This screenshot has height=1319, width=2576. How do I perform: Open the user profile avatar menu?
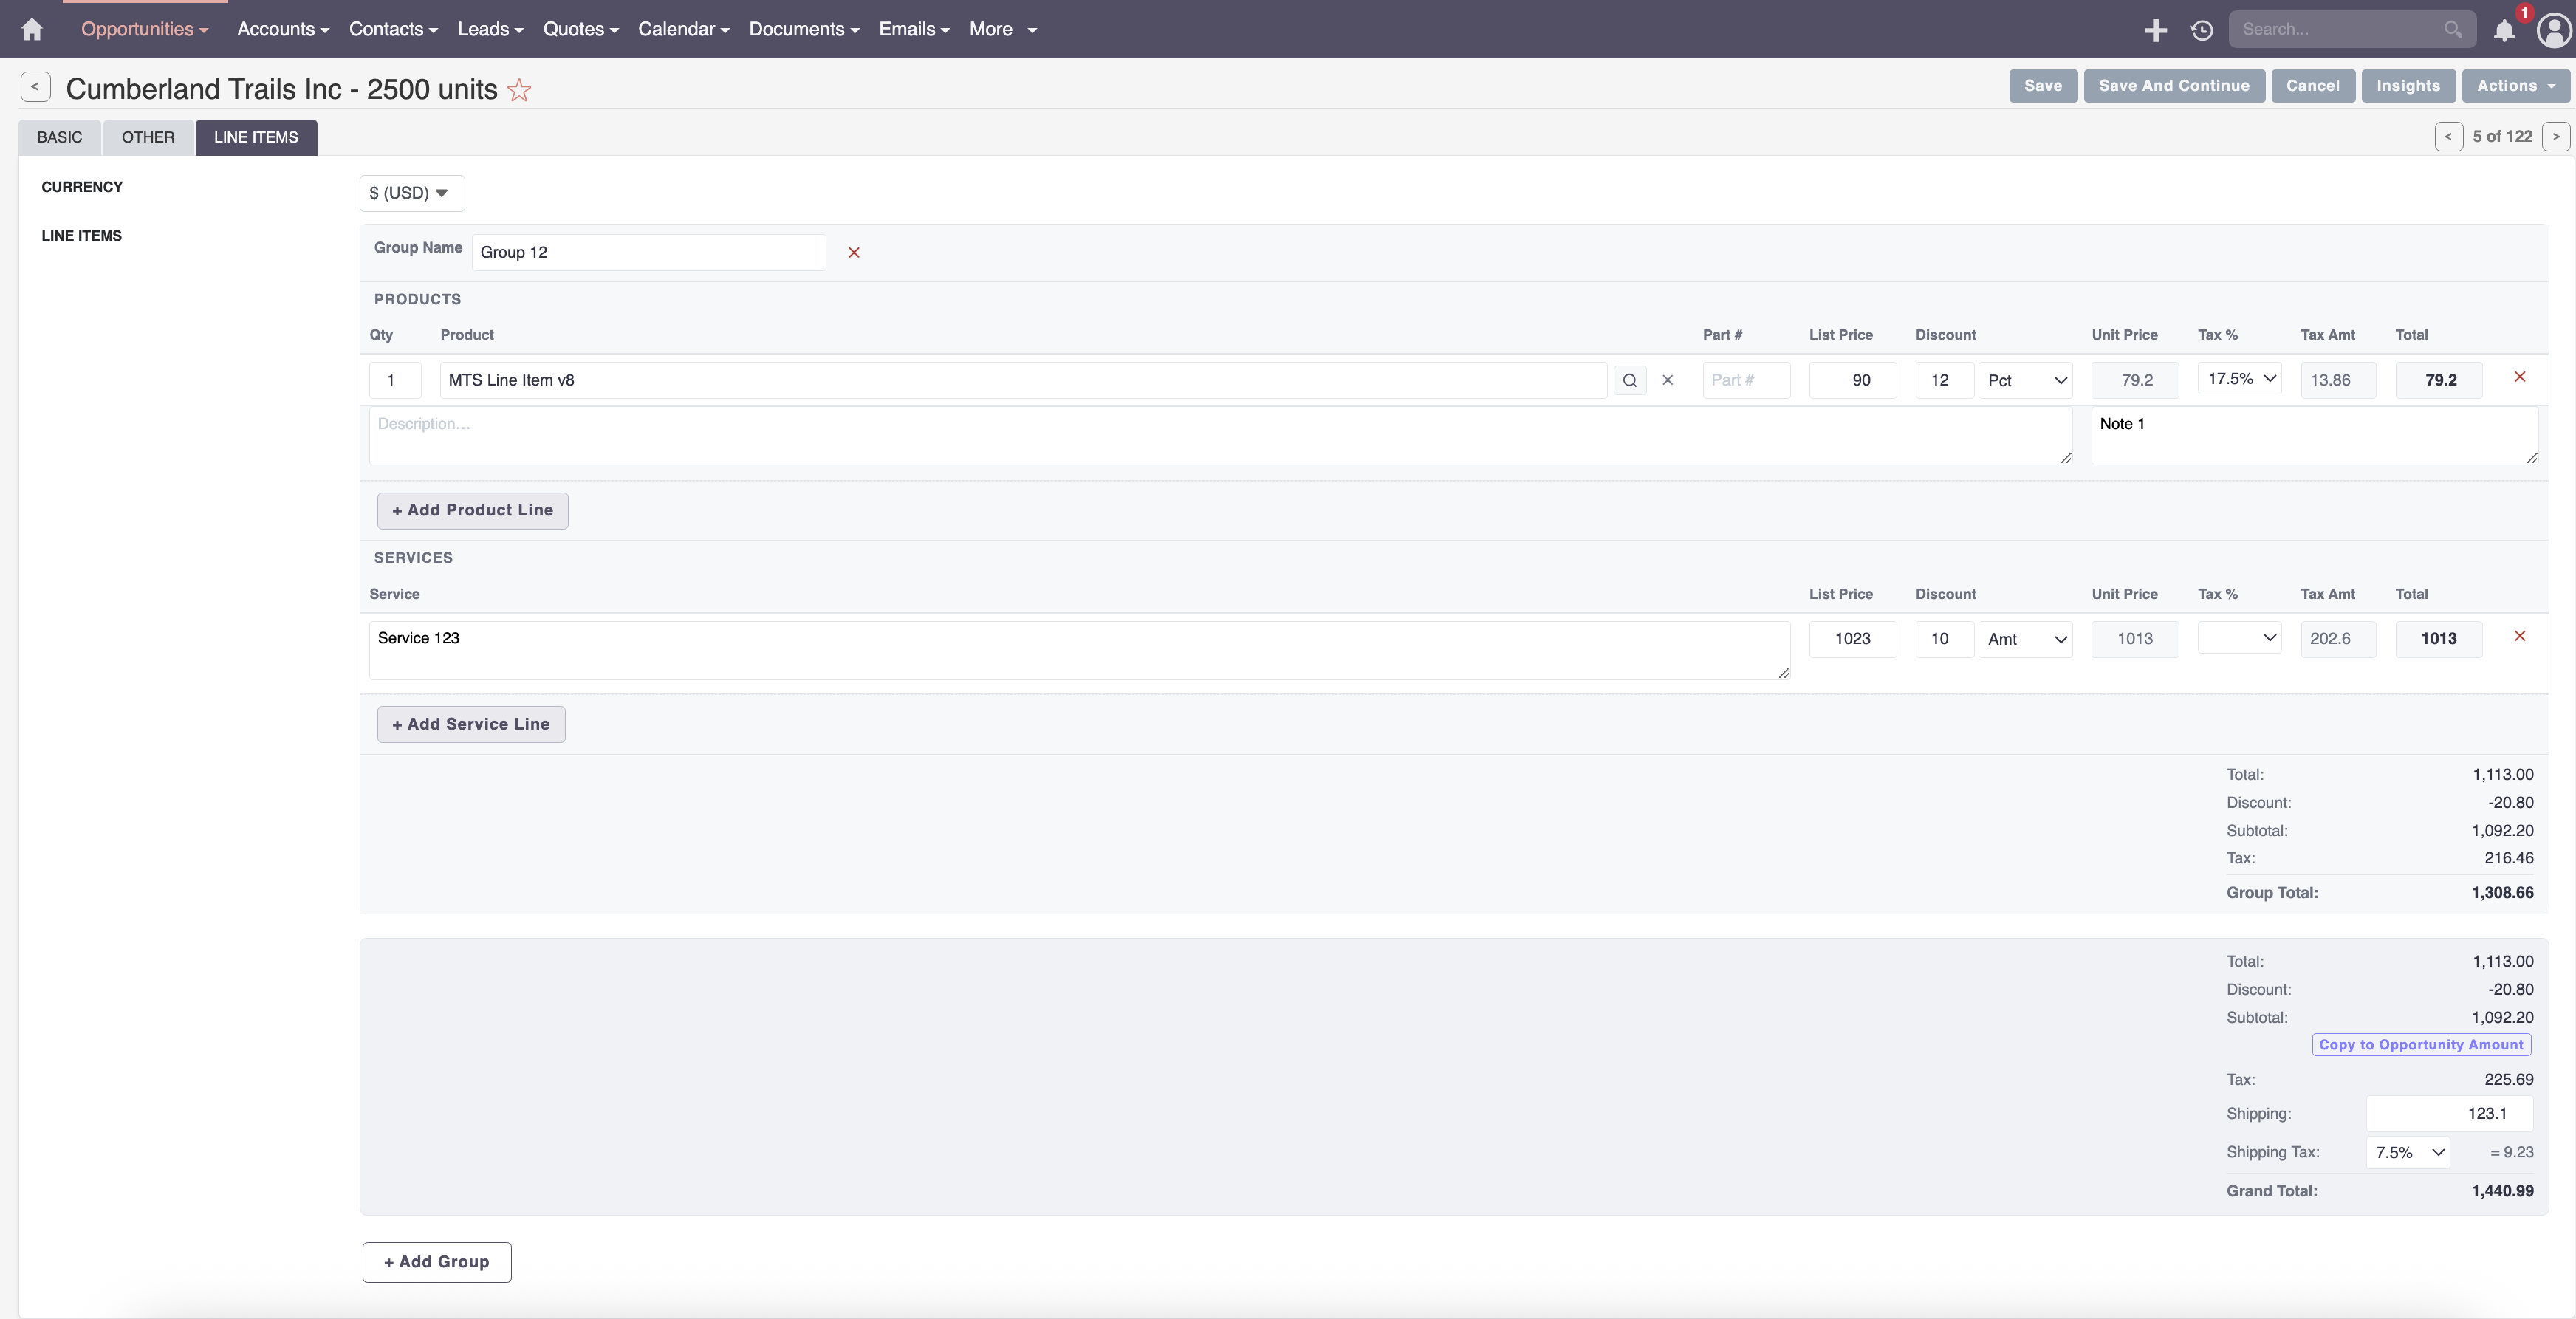click(2553, 31)
